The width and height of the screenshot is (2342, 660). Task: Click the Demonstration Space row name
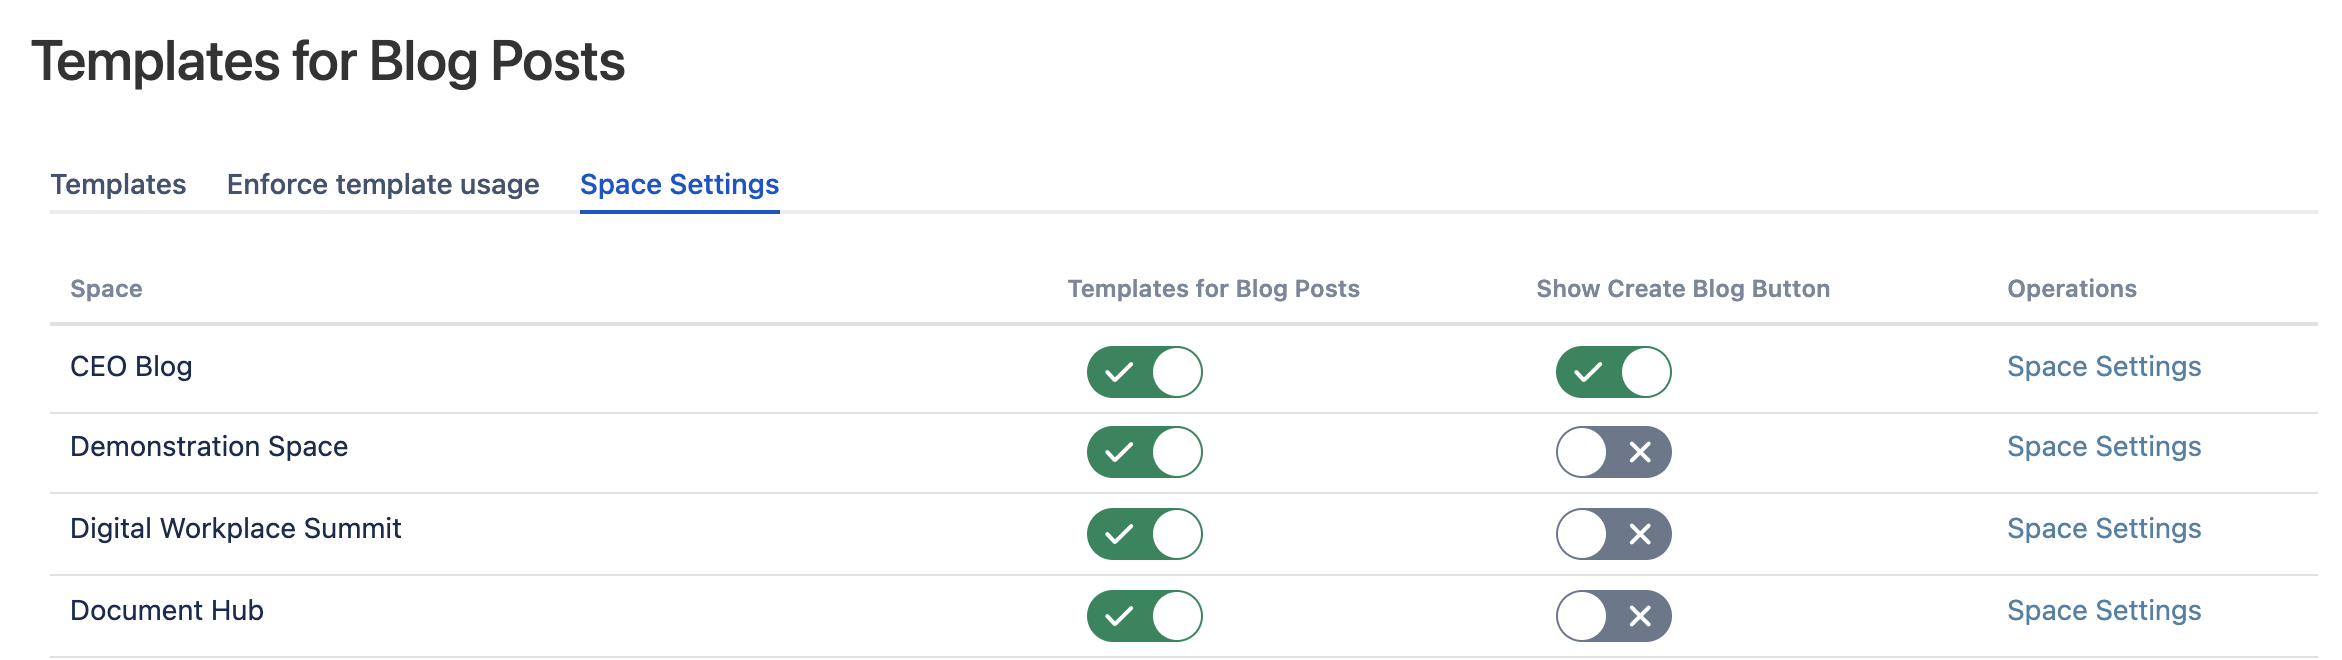pyautogui.click(x=209, y=447)
